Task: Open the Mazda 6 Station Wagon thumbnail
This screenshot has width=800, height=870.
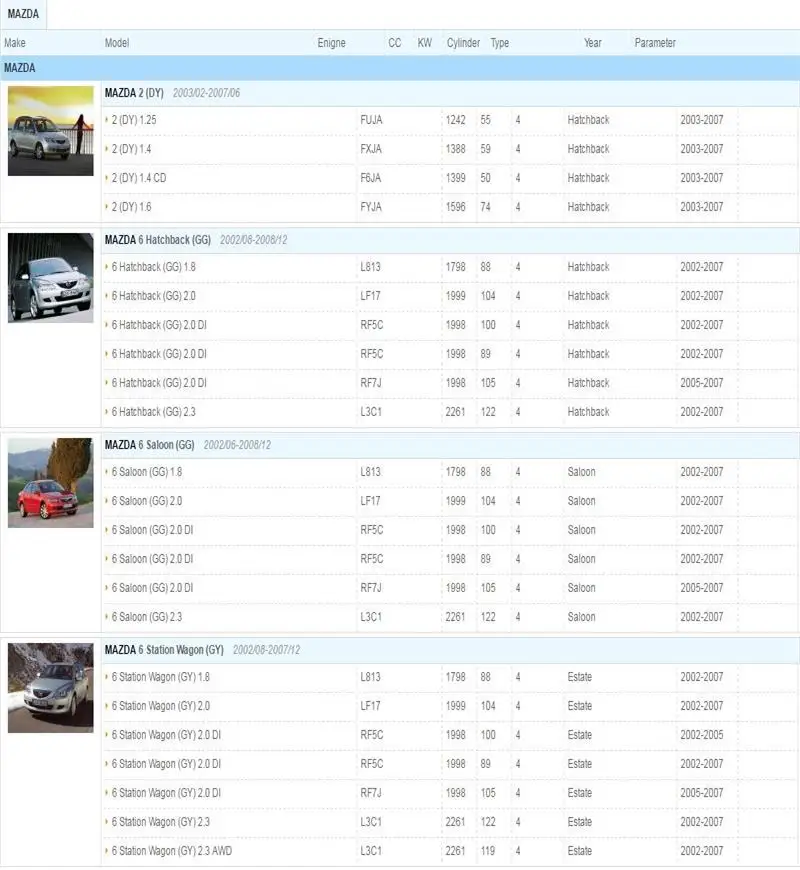Action: pos(50,687)
